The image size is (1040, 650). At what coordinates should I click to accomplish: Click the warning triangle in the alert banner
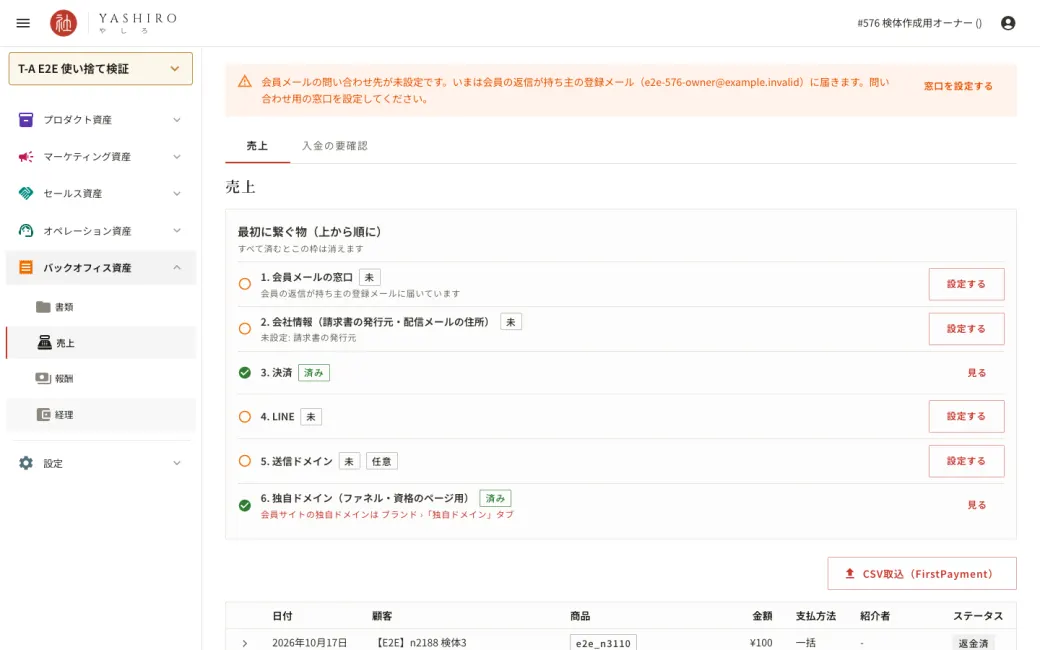(245, 82)
